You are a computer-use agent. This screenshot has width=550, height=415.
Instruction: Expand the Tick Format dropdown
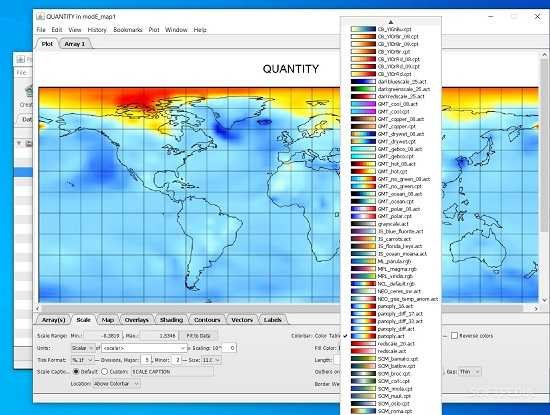[82, 360]
